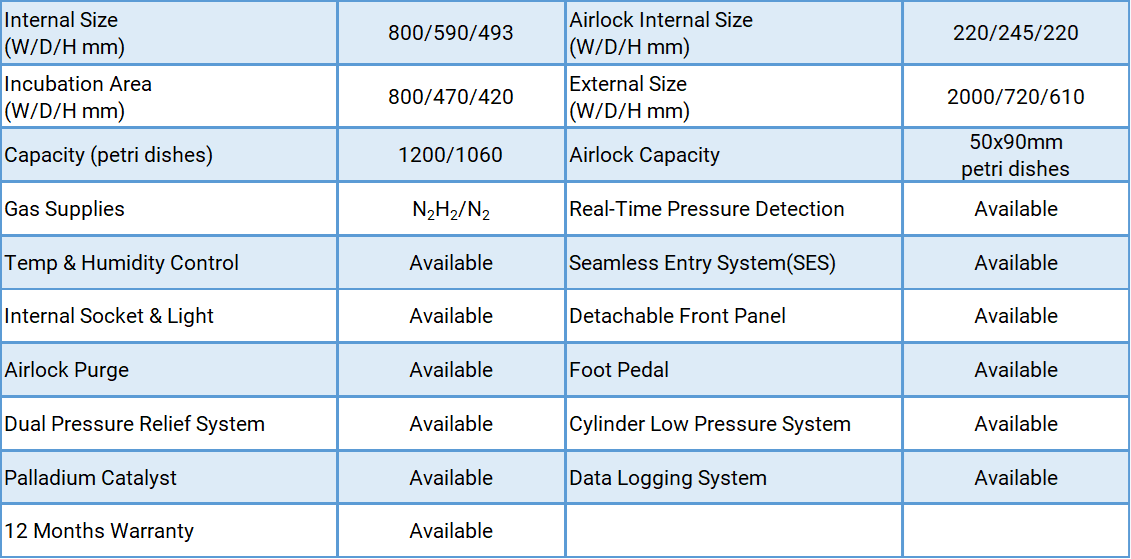Click the Incubation Area label cell
The image size is (1131, 559).
(x=169, y=97)
